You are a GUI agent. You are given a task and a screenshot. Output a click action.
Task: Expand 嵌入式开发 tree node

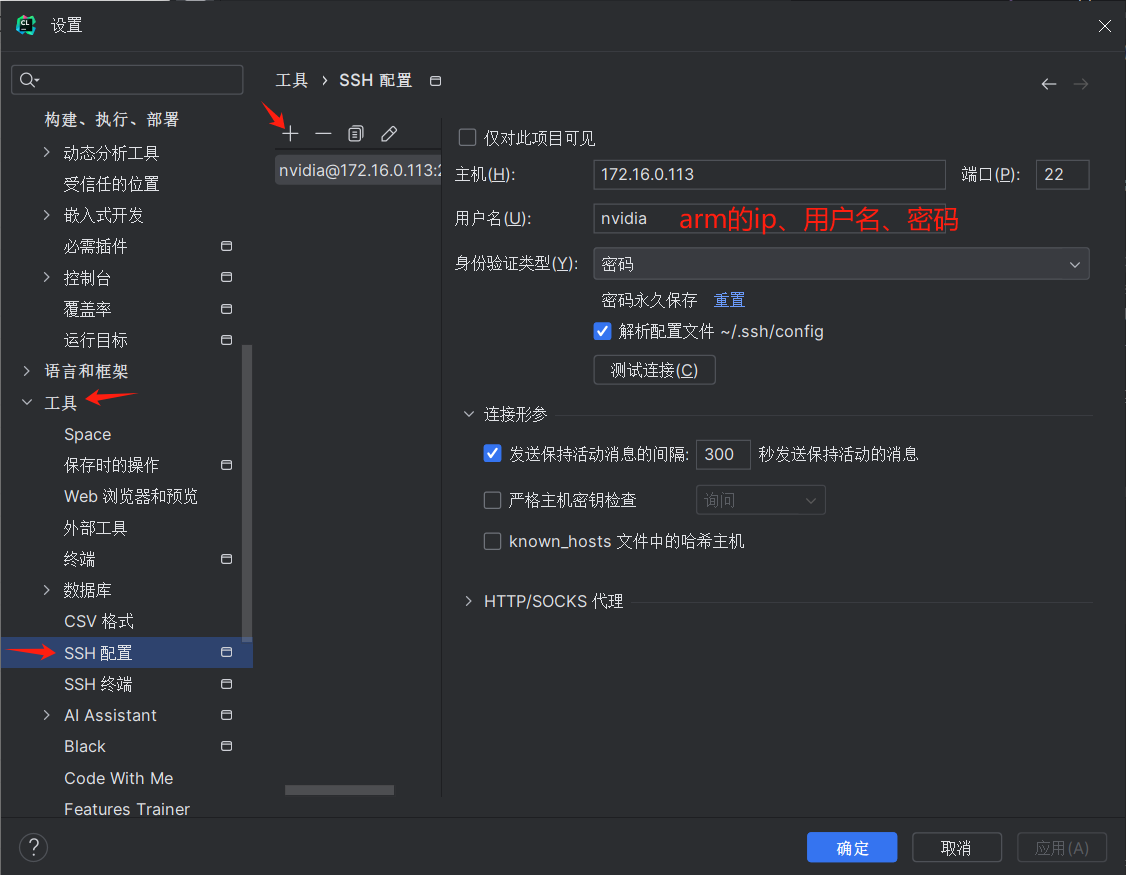tap(47, 215)
